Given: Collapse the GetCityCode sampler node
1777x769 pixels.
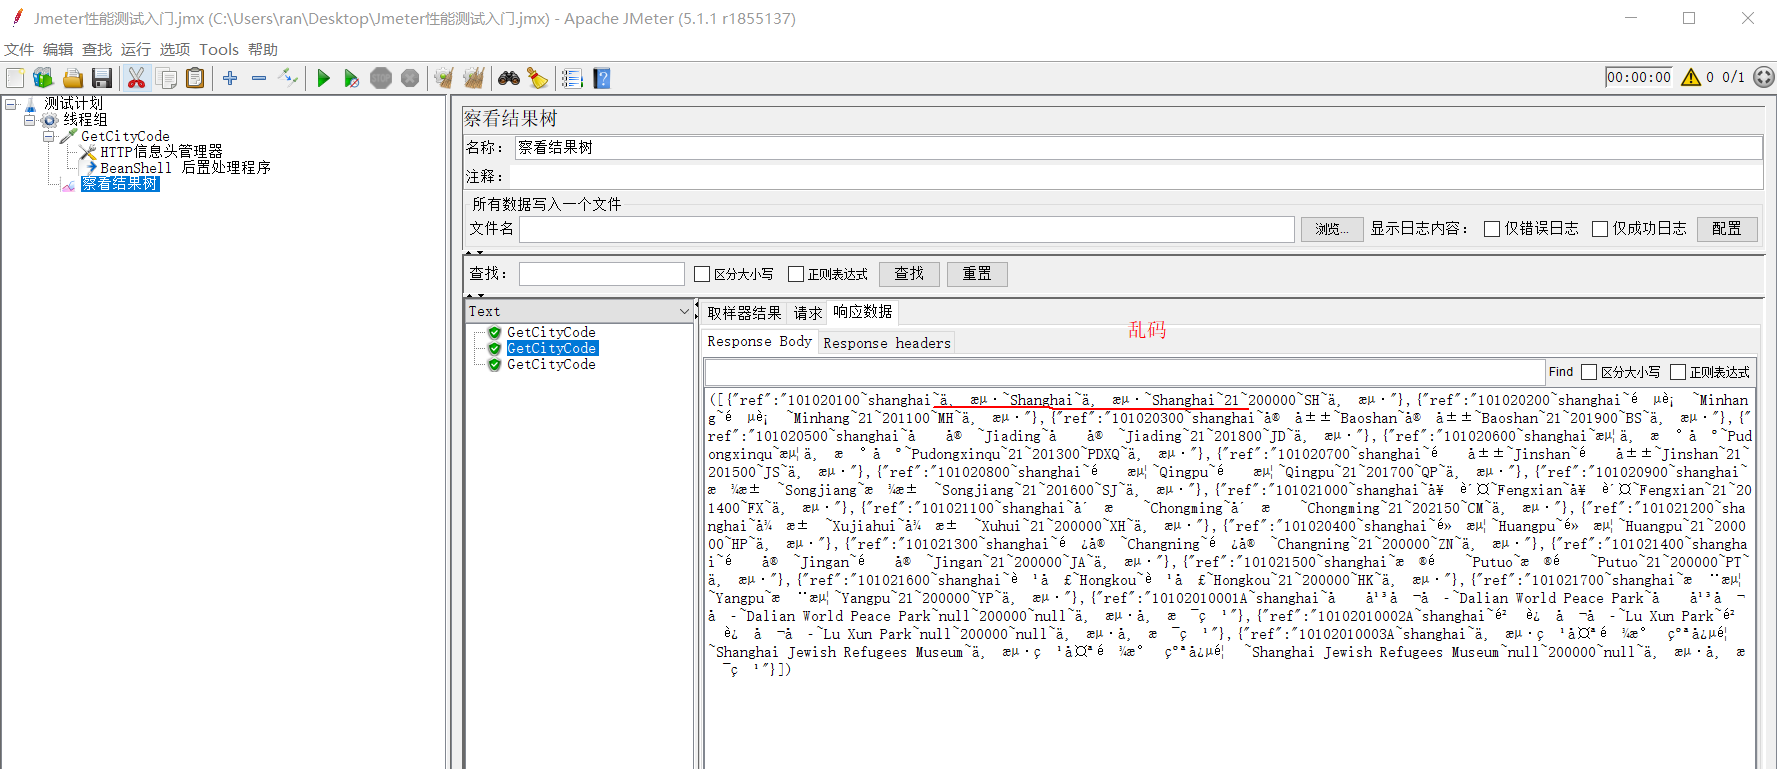Looking at the screenshot, I should pos(48,135).
